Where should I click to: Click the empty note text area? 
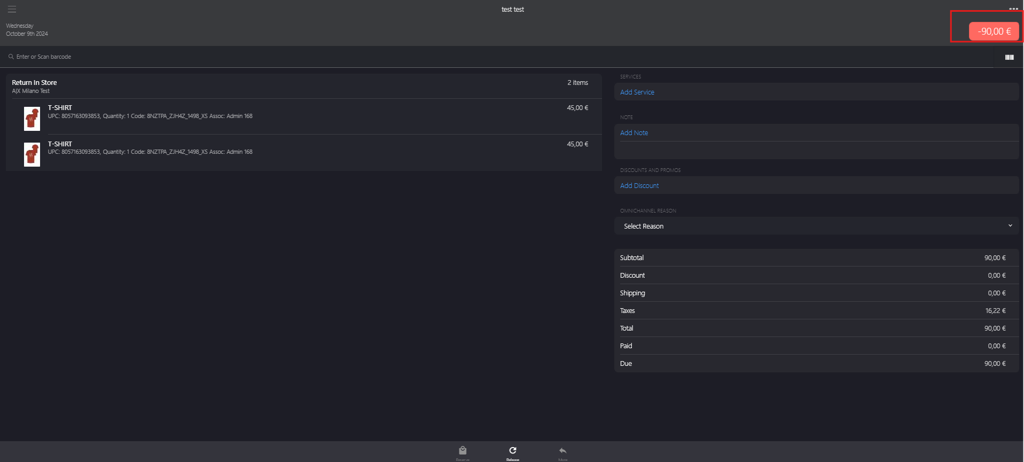pyautogui.click(x=816, y=150)
